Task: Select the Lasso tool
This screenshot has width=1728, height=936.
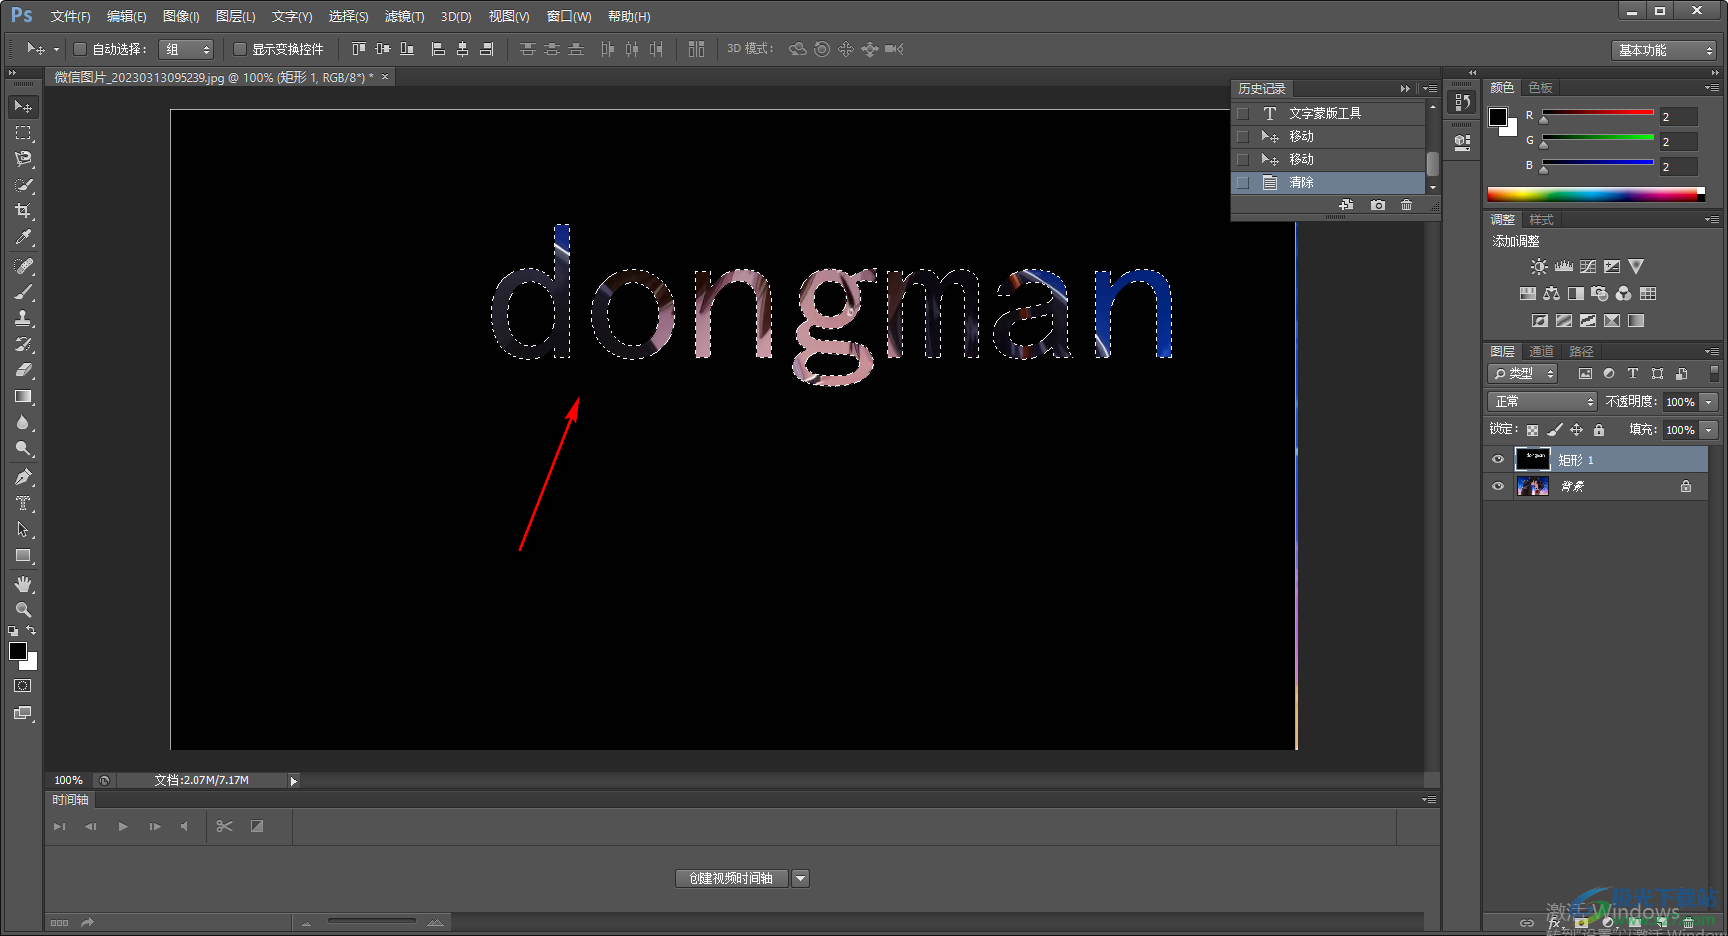Action: (x=23, y=159)
